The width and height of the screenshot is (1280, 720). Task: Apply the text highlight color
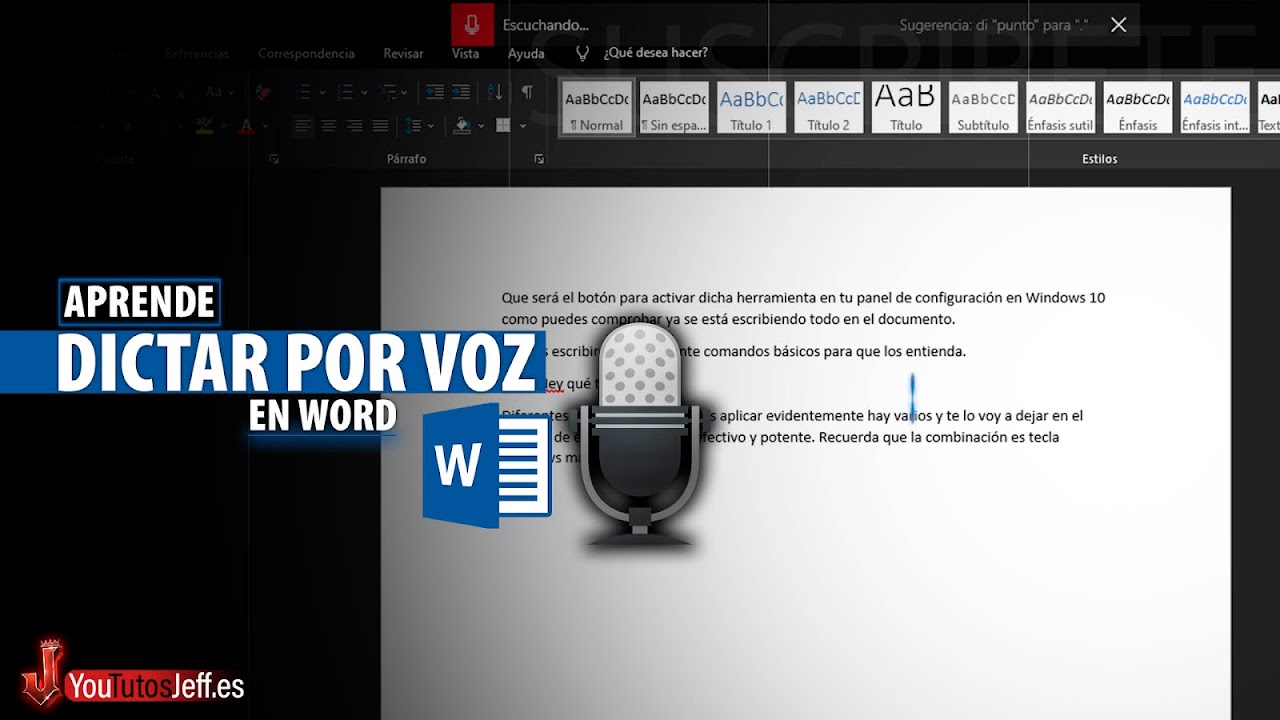(x=204, y=126)
